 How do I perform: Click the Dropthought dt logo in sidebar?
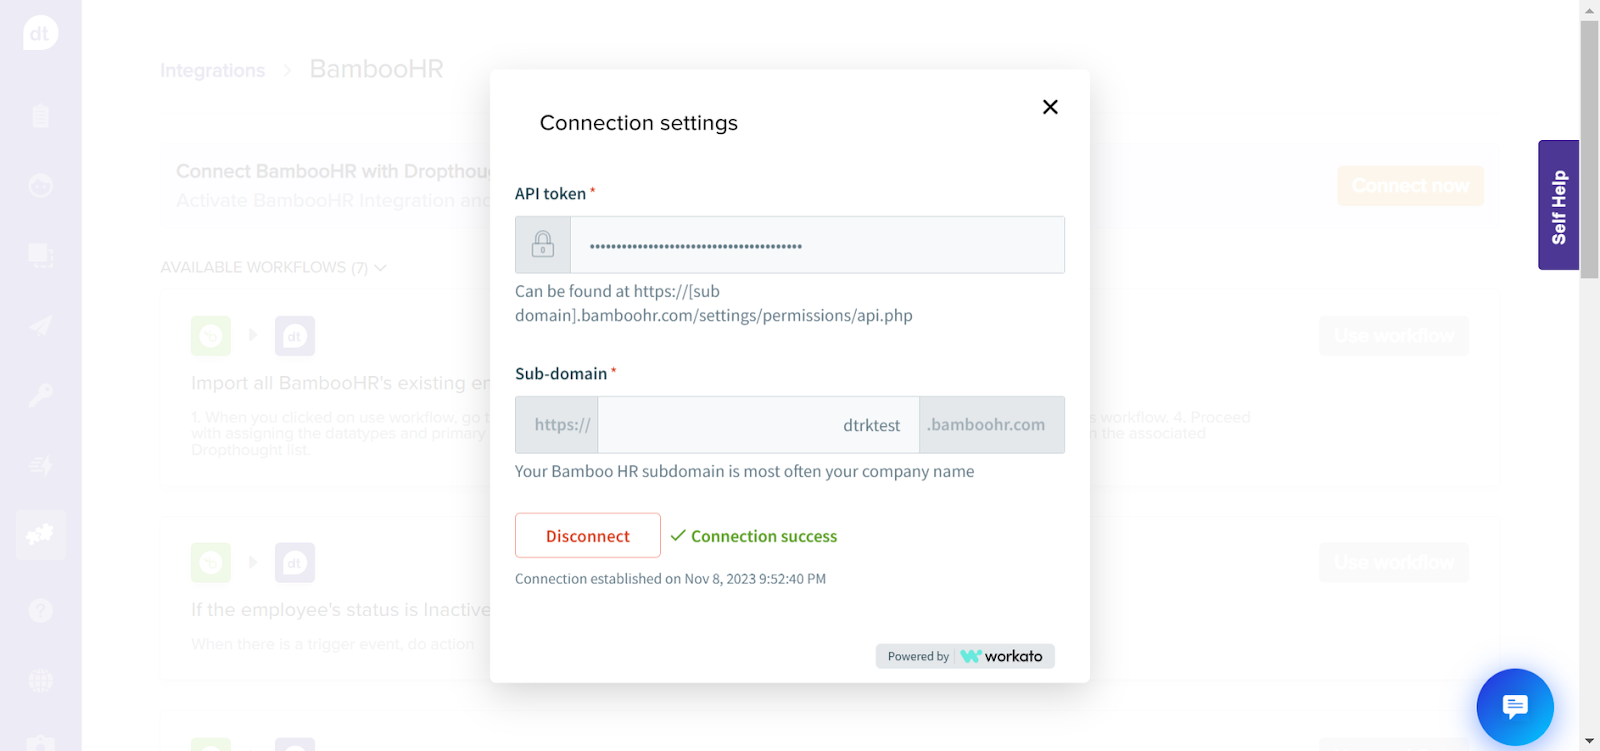40,33
